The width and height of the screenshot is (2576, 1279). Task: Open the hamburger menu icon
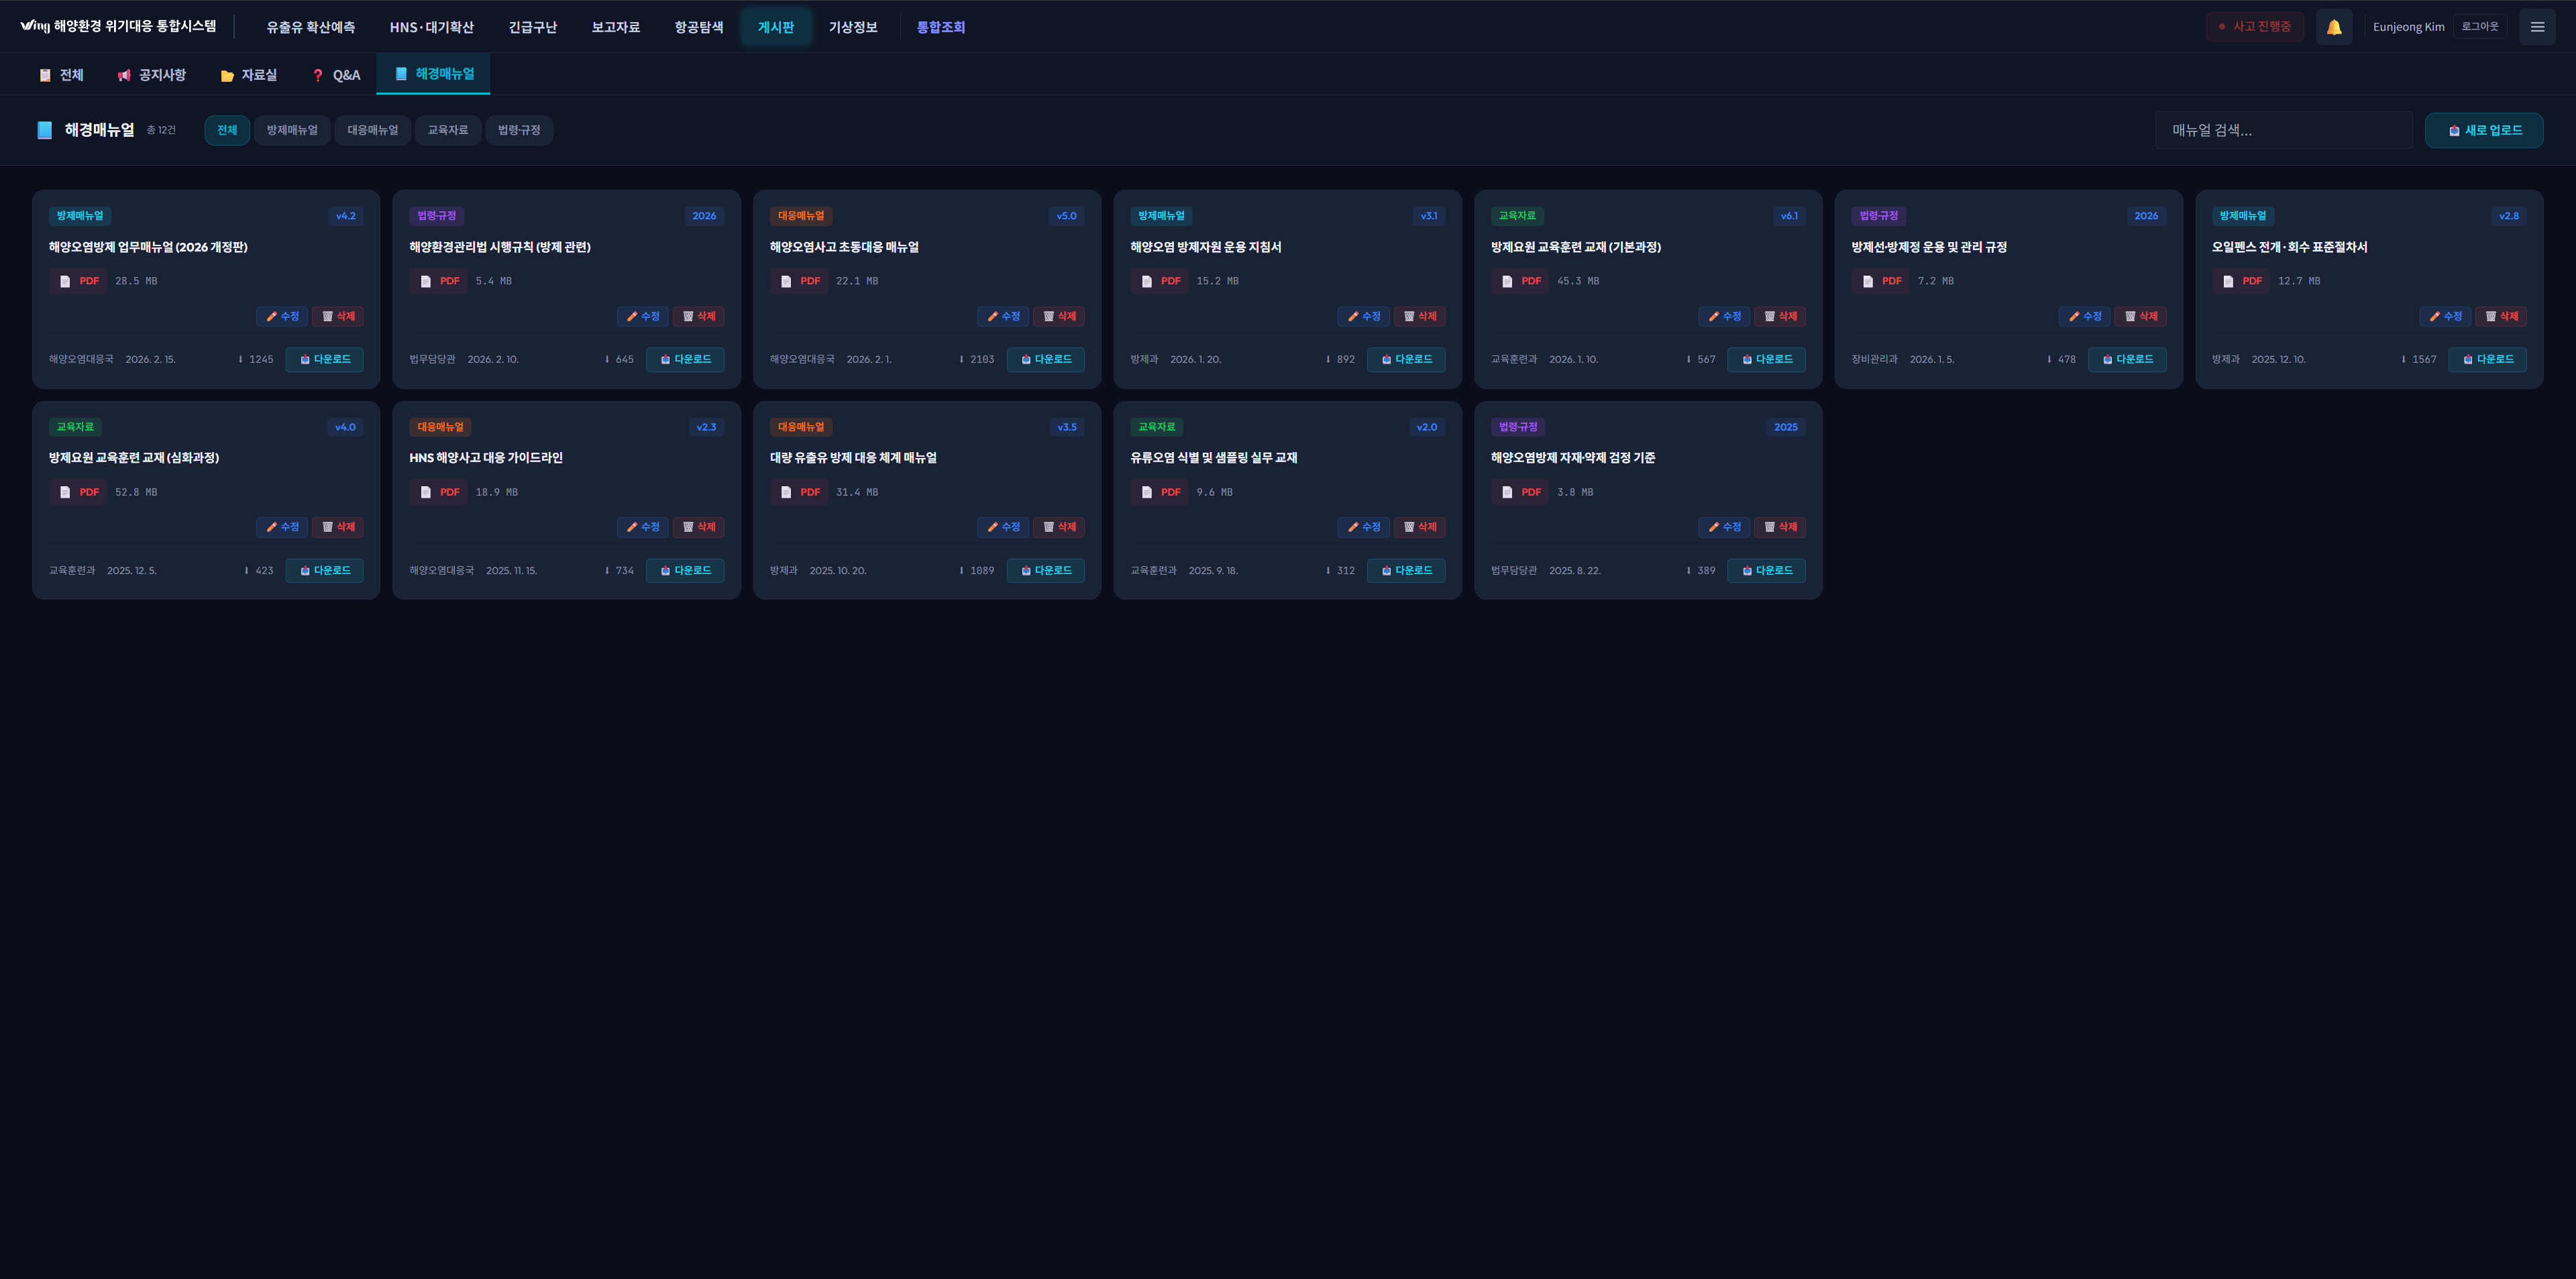click(x=2536, y=27)
